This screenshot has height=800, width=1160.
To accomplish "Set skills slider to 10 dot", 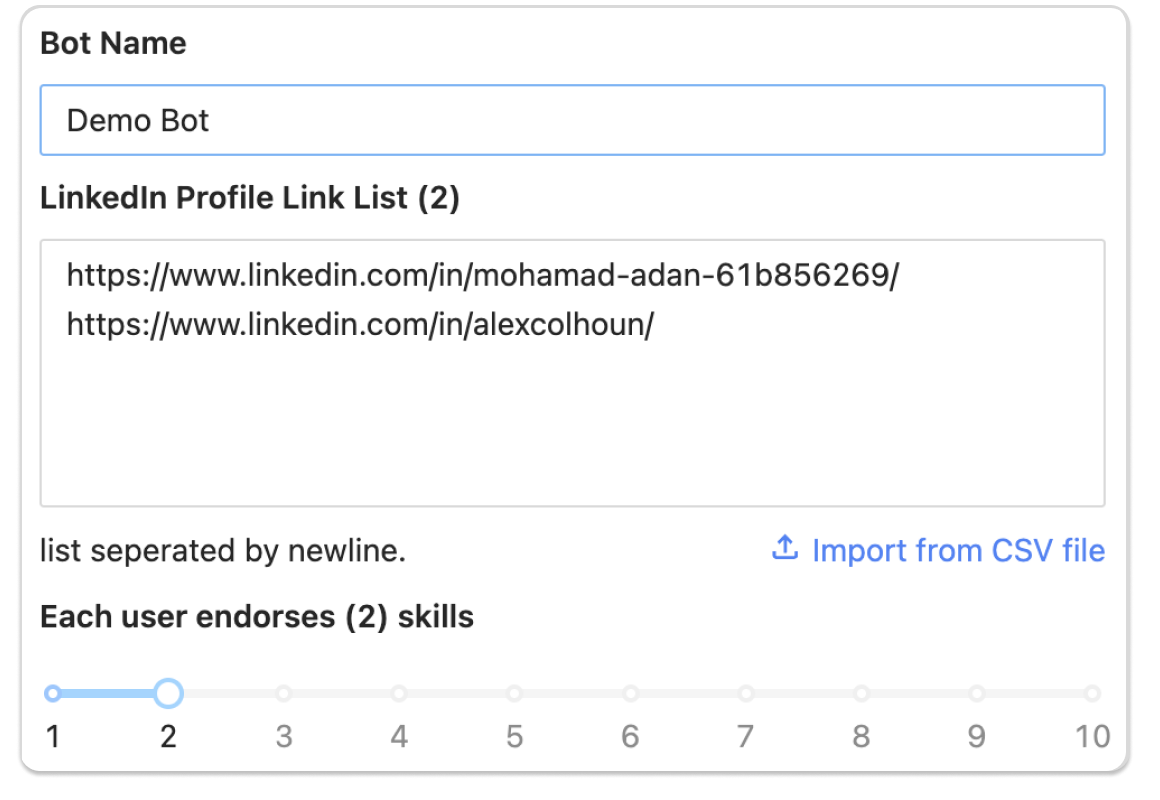I will pyautogui.click(x=1092, y=693).
